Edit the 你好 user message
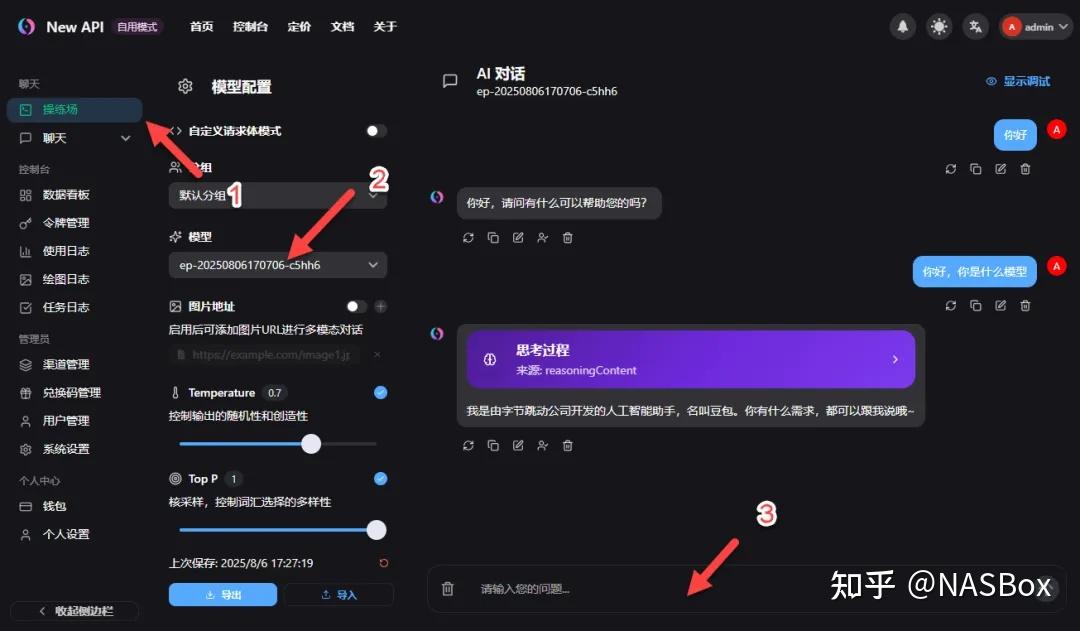 [1000, 169]
